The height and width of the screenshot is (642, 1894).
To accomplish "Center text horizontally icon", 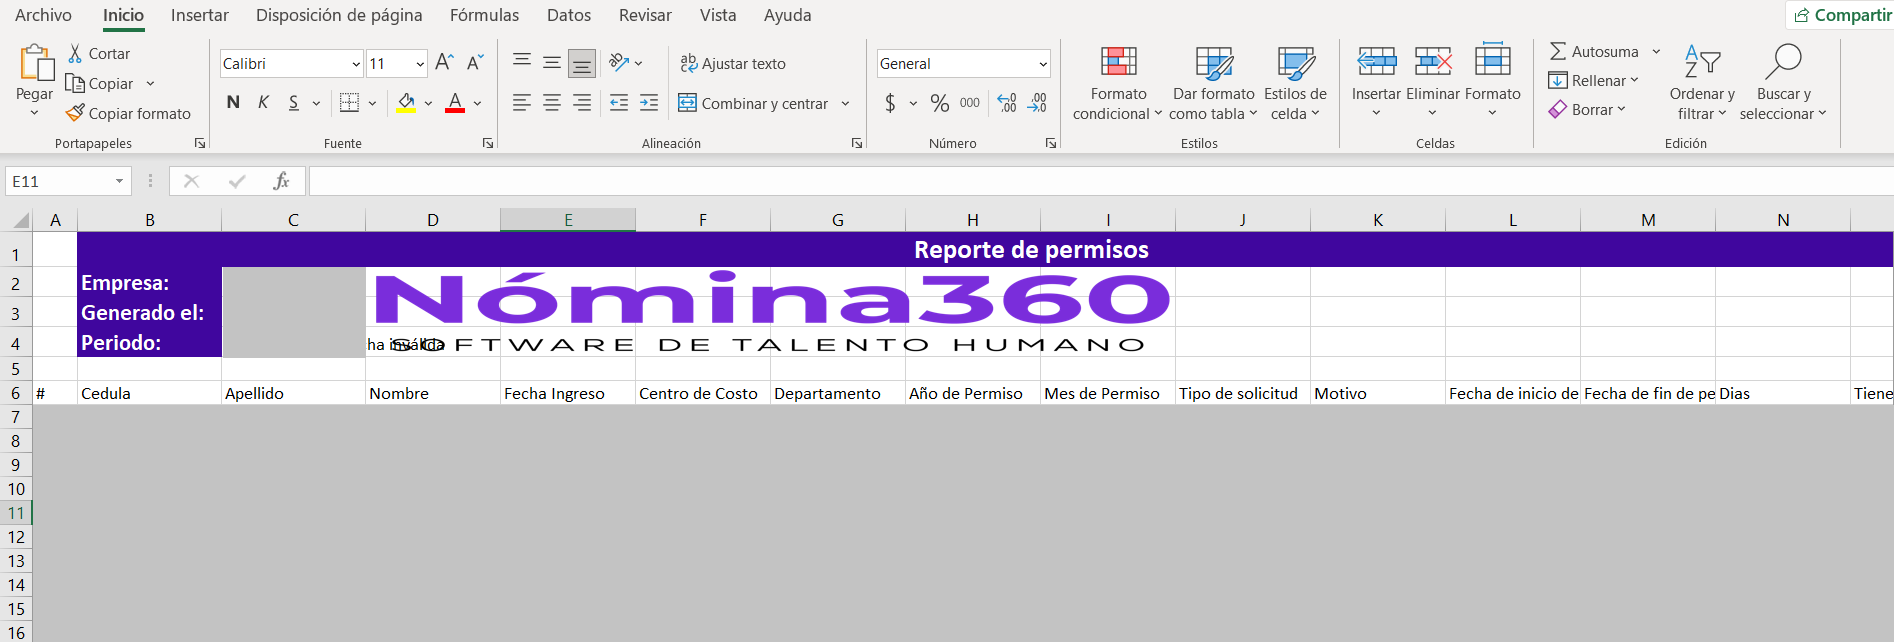I will [552, 103].
